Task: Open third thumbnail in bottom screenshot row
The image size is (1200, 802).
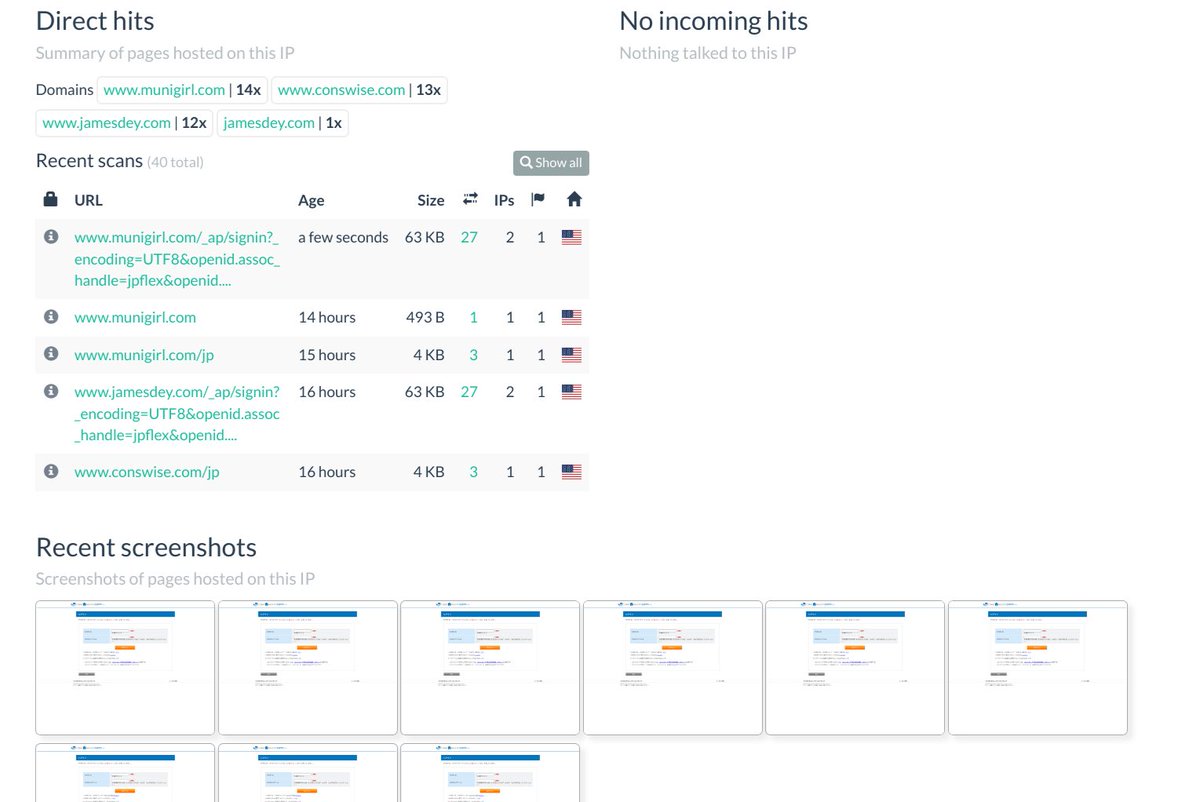Action: [490, 773]
